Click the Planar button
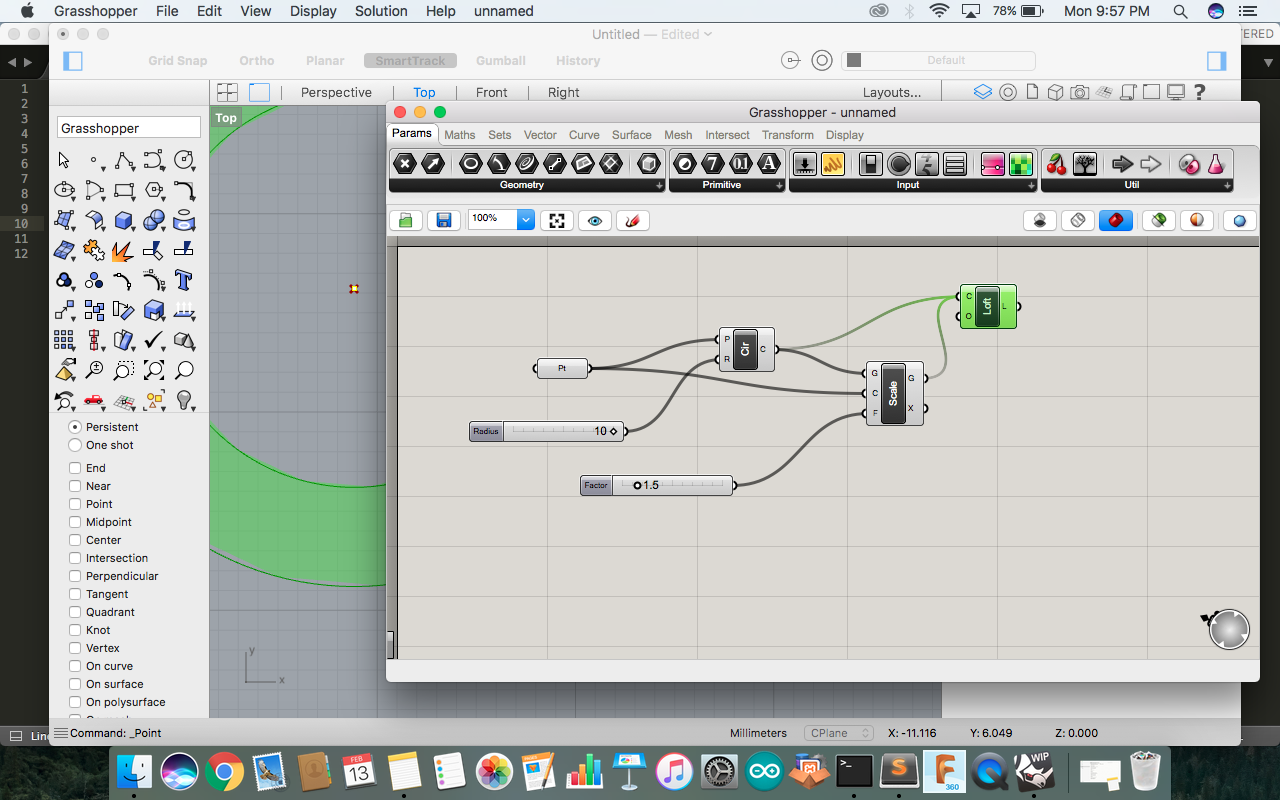The height and width of the screenshot is (800, 1280). click(325, 60)
